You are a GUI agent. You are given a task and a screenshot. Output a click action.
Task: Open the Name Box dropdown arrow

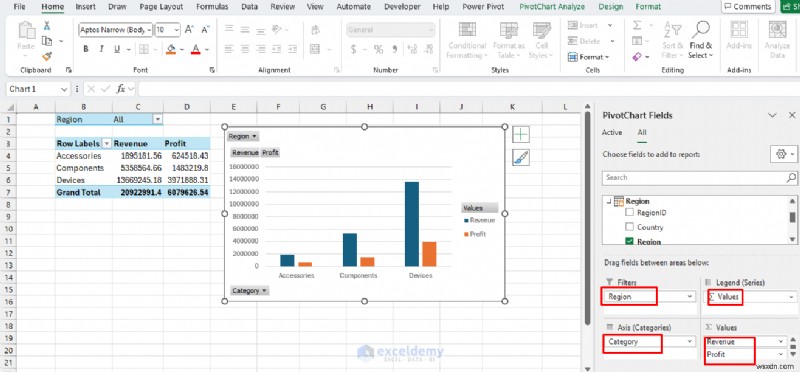(64, 89)
